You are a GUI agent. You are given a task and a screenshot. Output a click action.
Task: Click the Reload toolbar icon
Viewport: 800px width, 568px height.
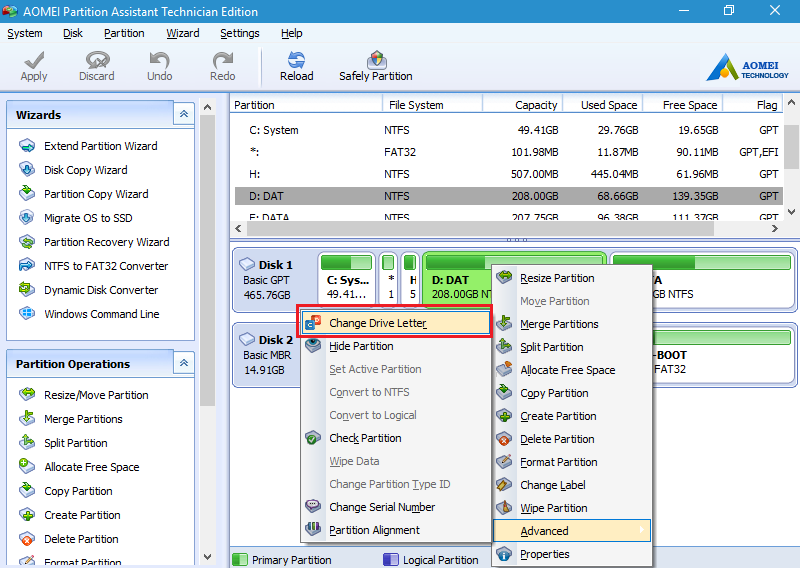click(296, 60)
